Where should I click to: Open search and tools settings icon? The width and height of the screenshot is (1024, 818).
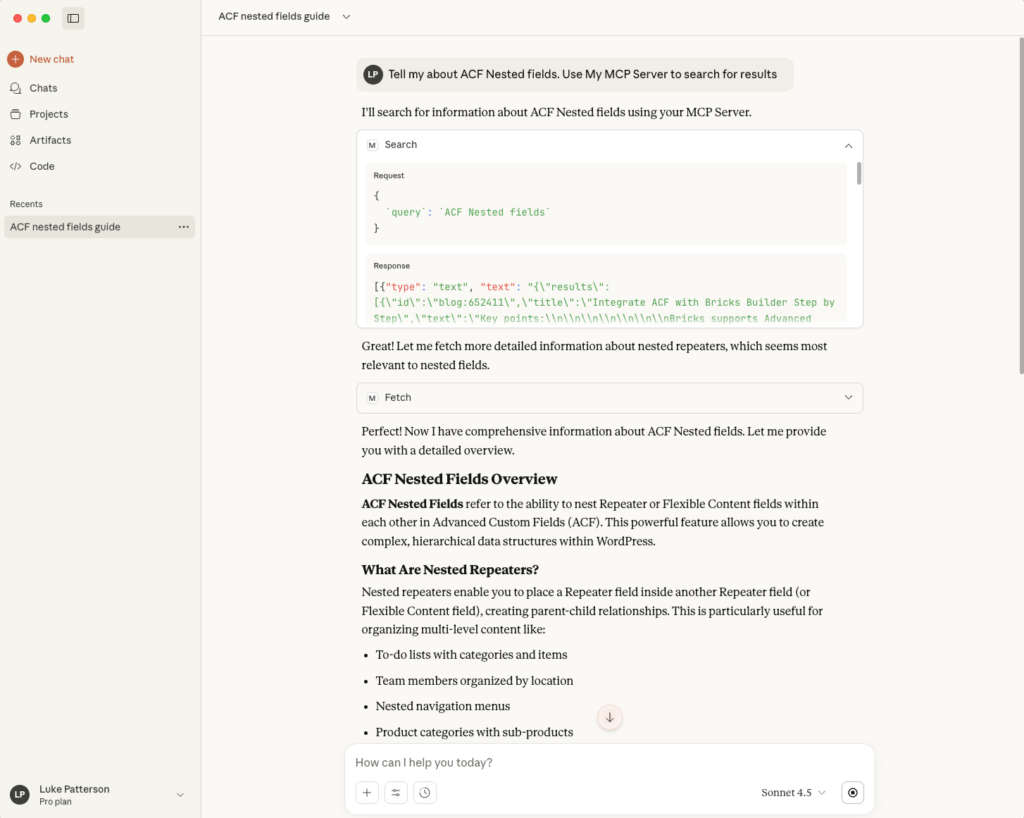(396, 792)
